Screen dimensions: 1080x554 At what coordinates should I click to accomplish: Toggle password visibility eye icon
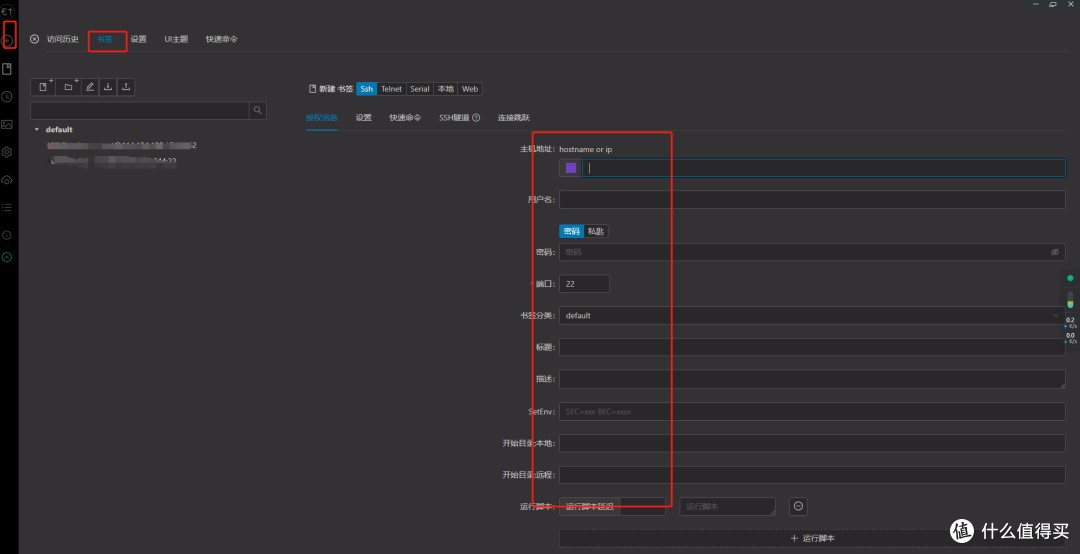[1055, 252]
